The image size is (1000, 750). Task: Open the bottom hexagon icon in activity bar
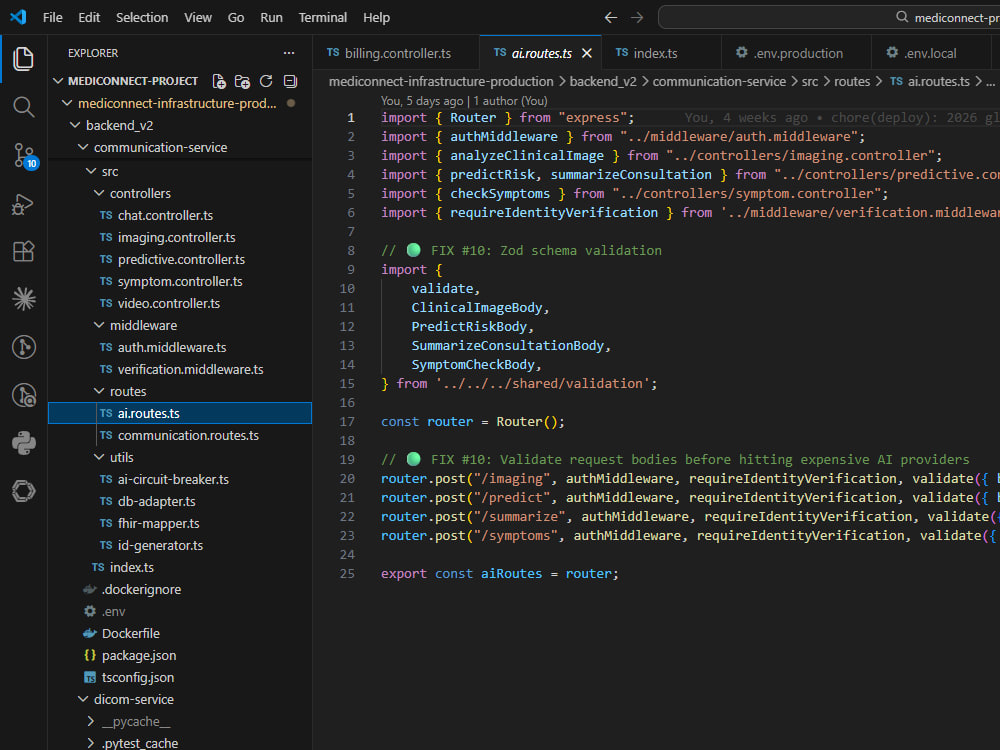coord(24,491)
